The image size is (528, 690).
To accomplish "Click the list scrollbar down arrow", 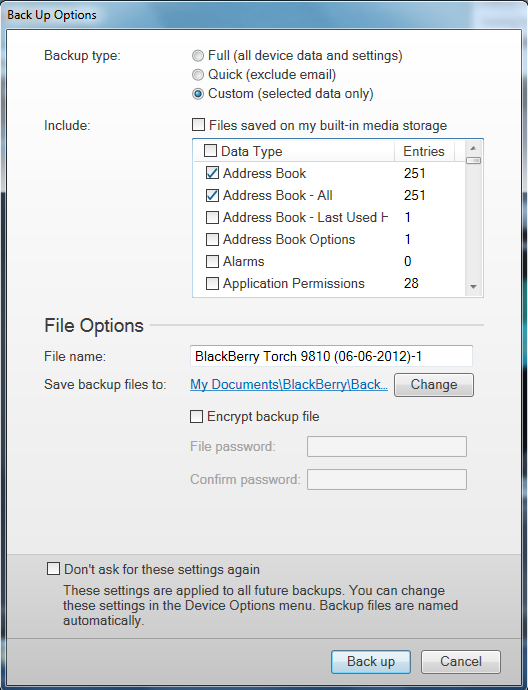I will (x=473, y=286).
